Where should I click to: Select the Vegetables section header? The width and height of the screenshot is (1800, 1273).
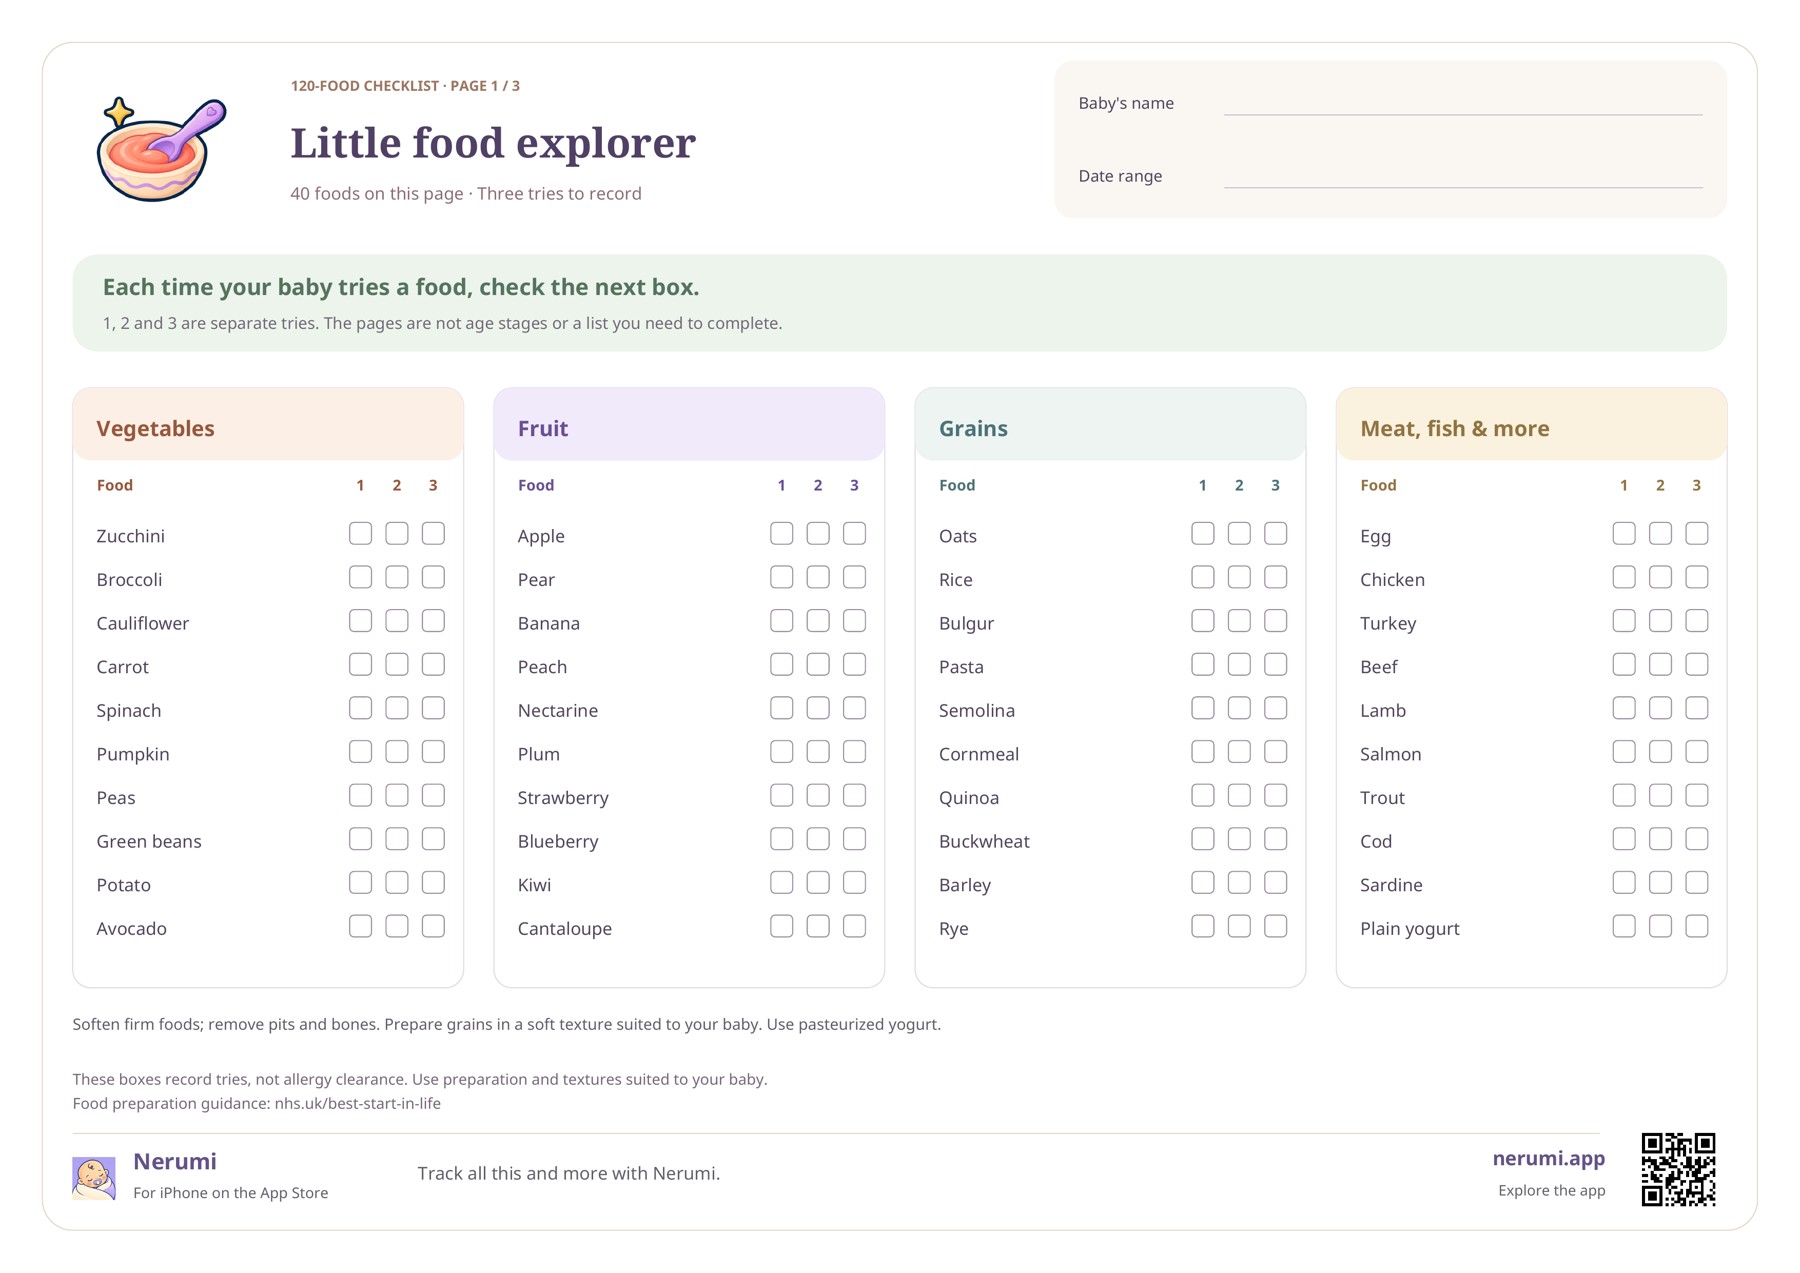pyautogui.click(x=268, y=425)
